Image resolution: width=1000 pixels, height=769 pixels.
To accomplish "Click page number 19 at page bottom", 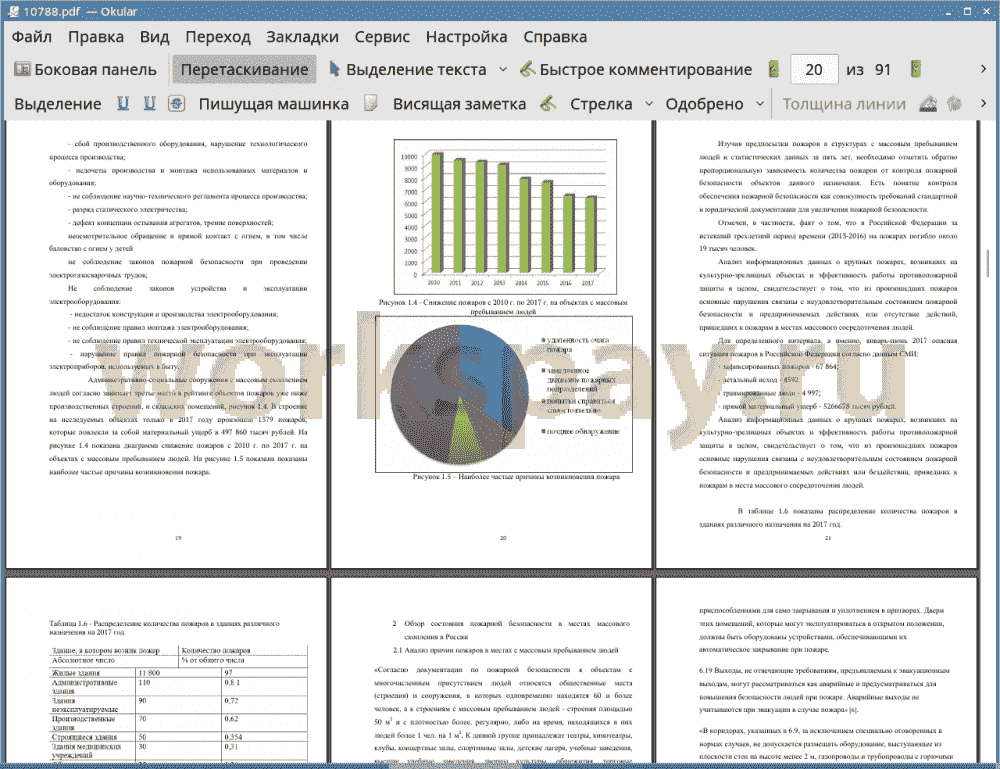I will (x=178, y=538).
